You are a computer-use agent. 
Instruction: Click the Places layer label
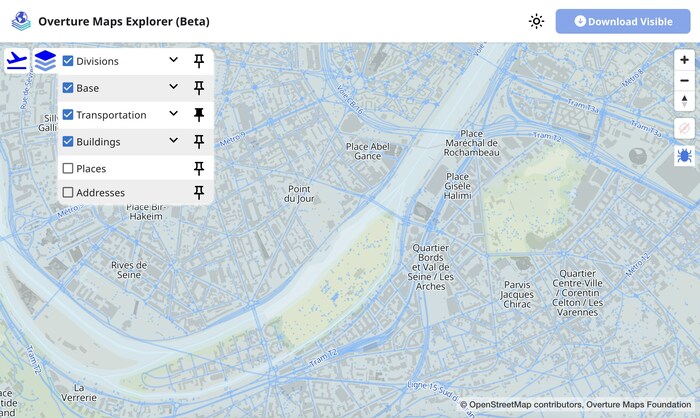tap(91, 169)
